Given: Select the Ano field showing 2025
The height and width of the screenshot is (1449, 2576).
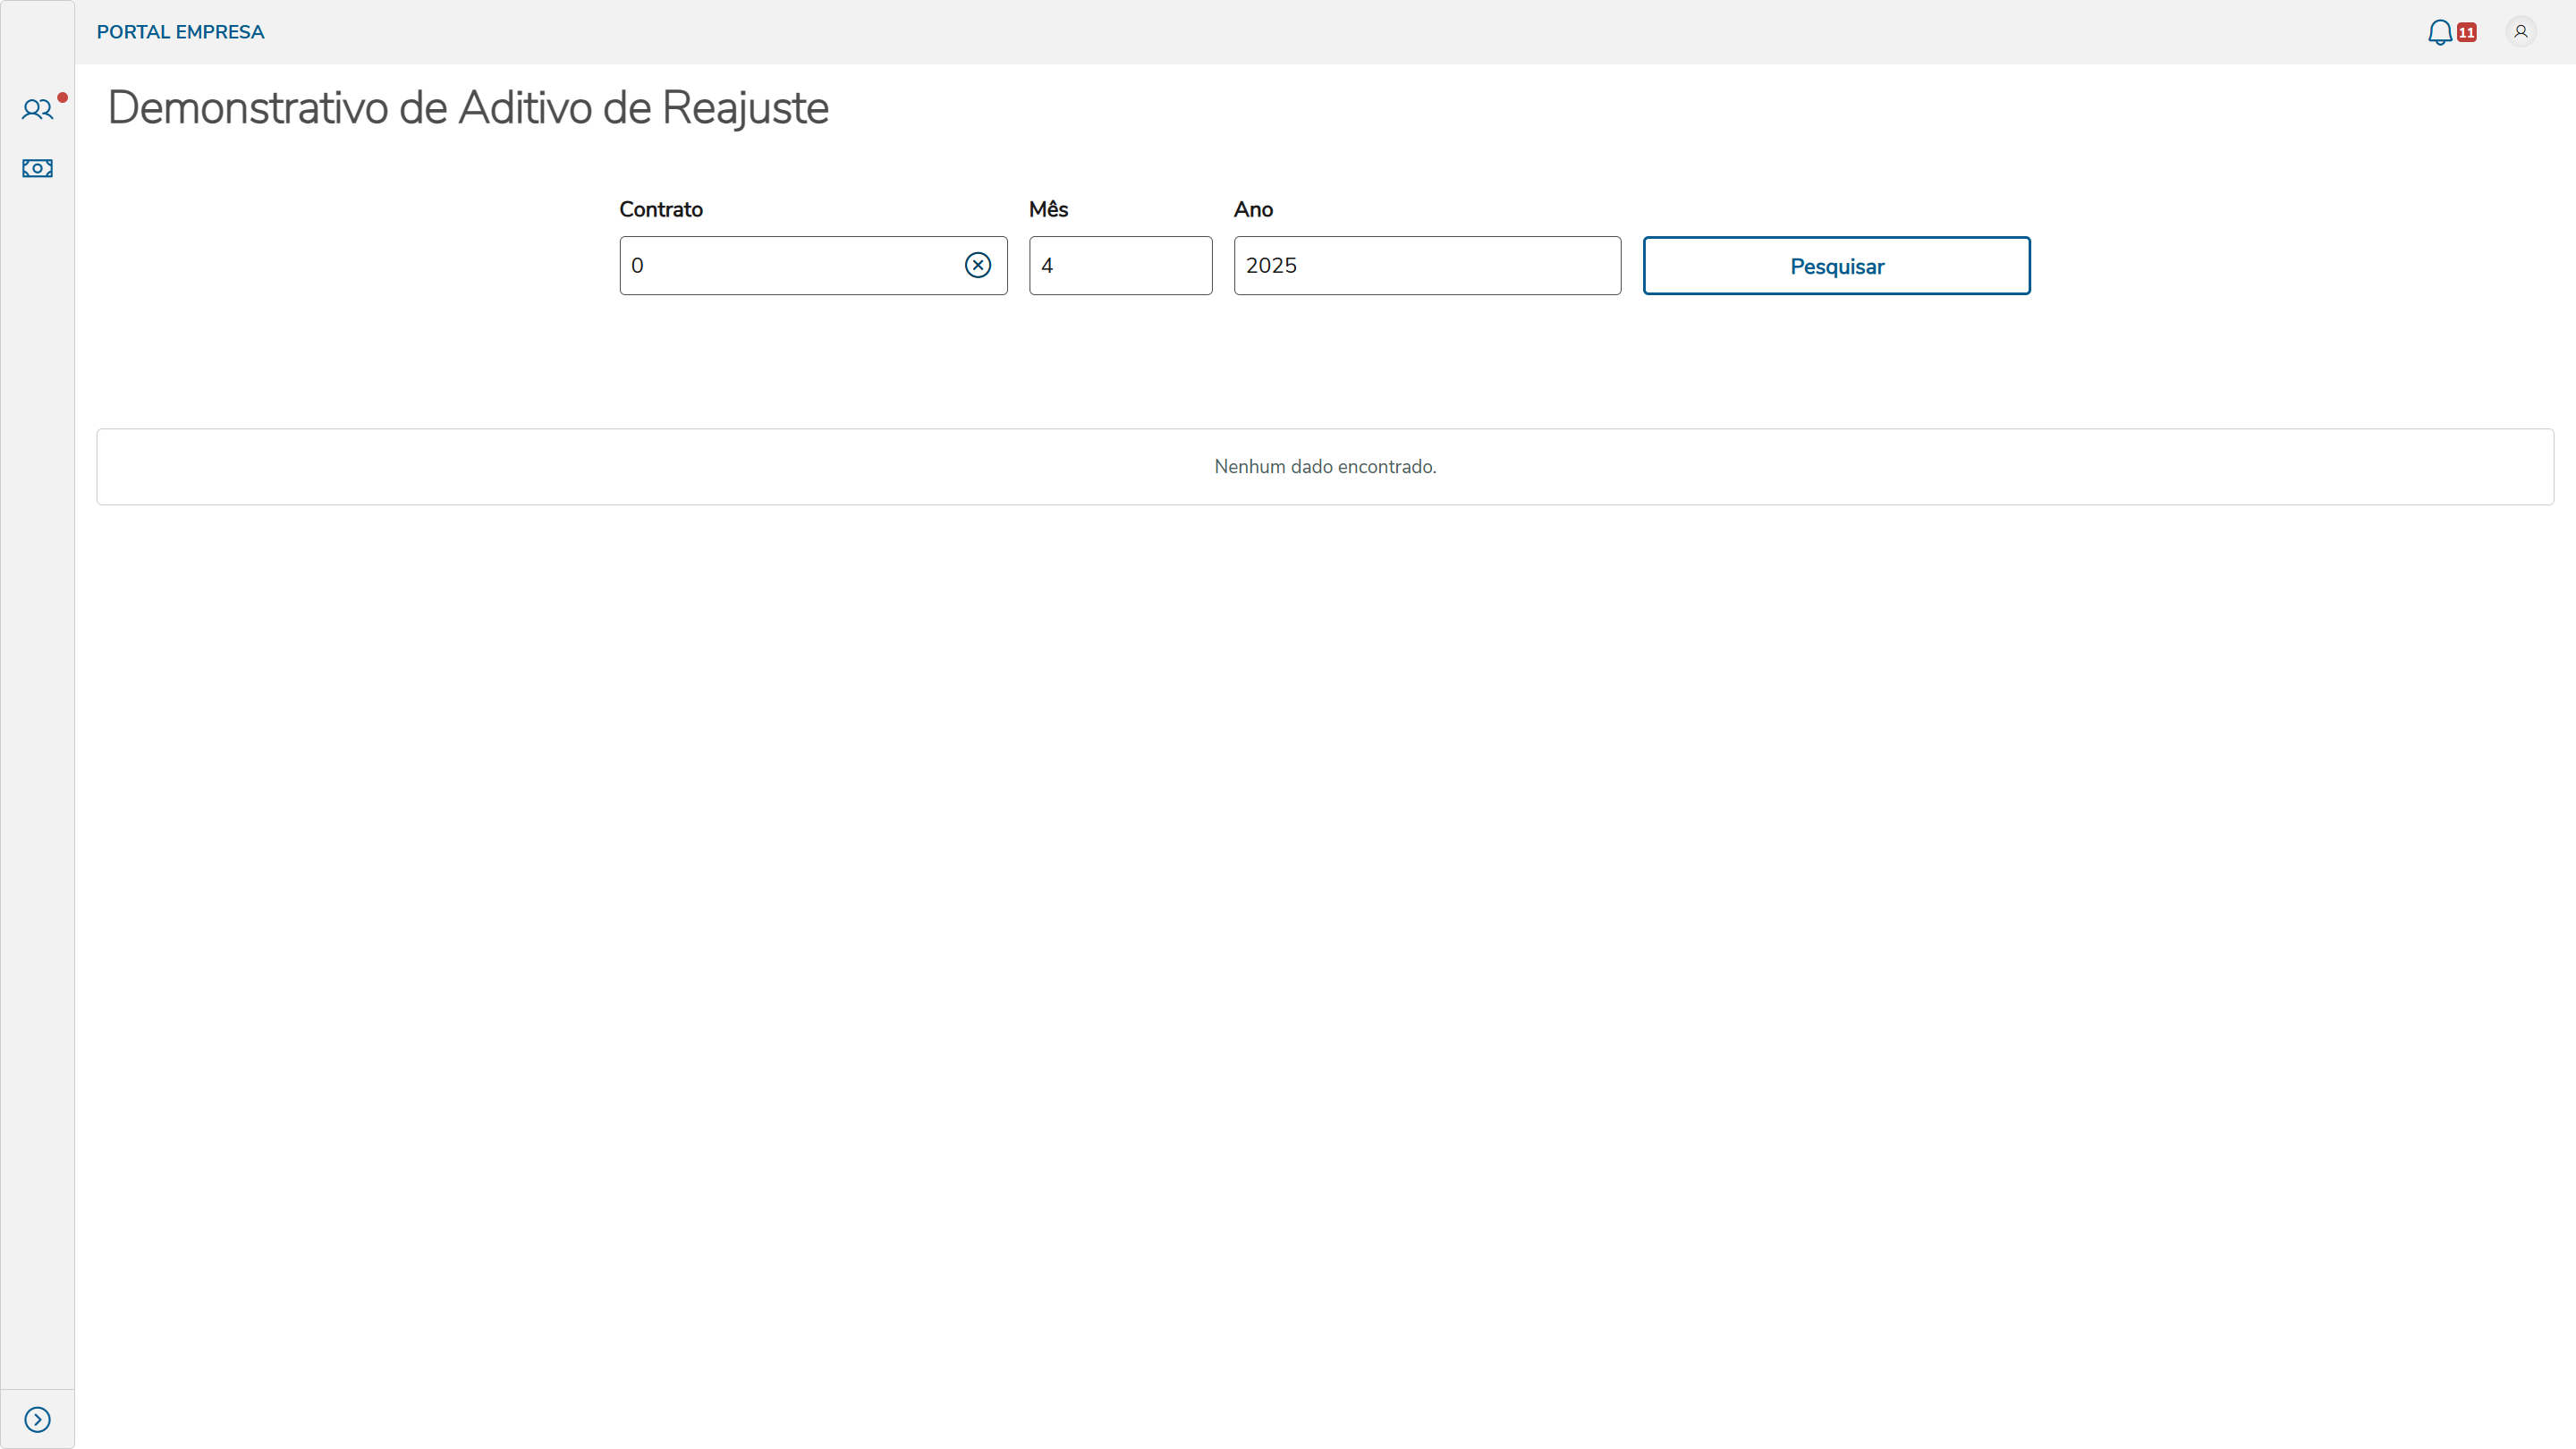Looking at the screenshot, I should pos(1426,265).
